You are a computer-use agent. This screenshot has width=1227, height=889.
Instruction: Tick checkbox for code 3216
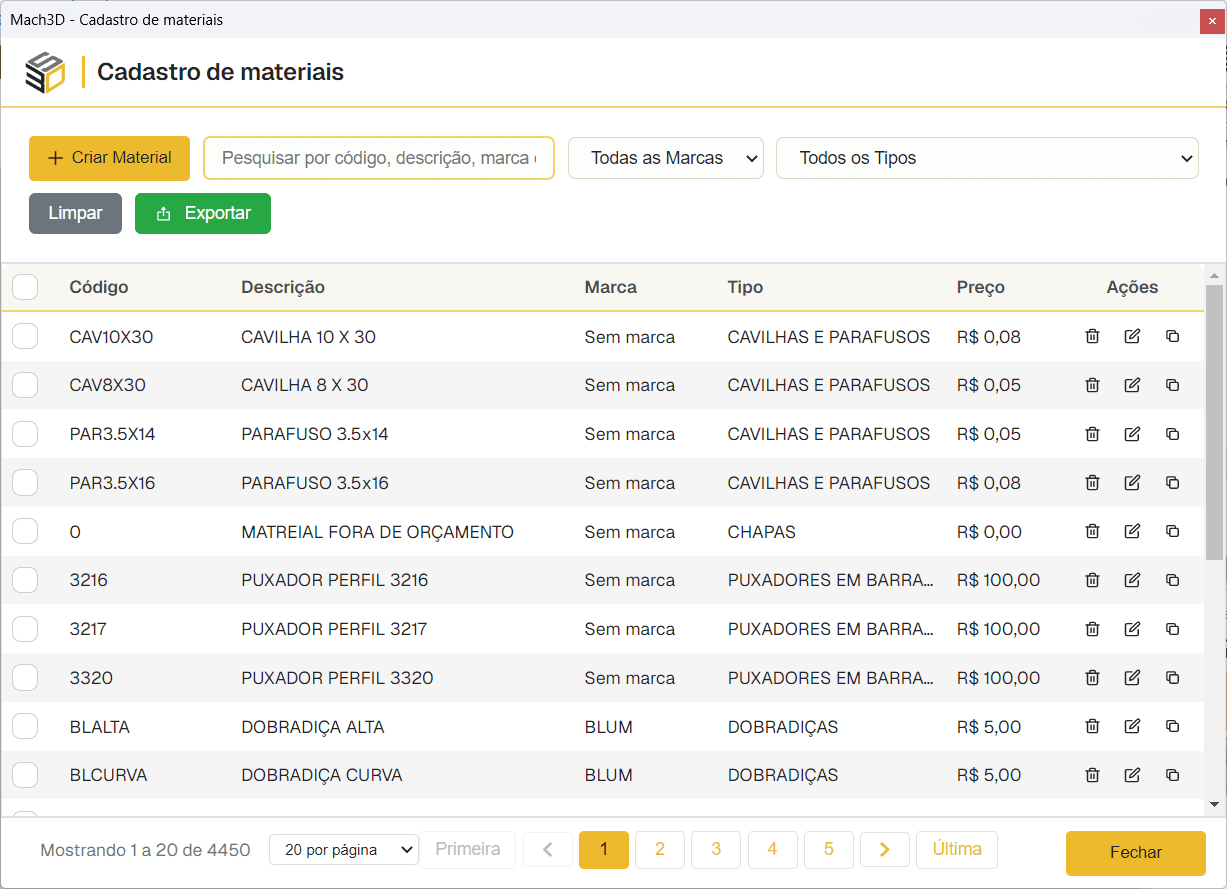[25, 580]
